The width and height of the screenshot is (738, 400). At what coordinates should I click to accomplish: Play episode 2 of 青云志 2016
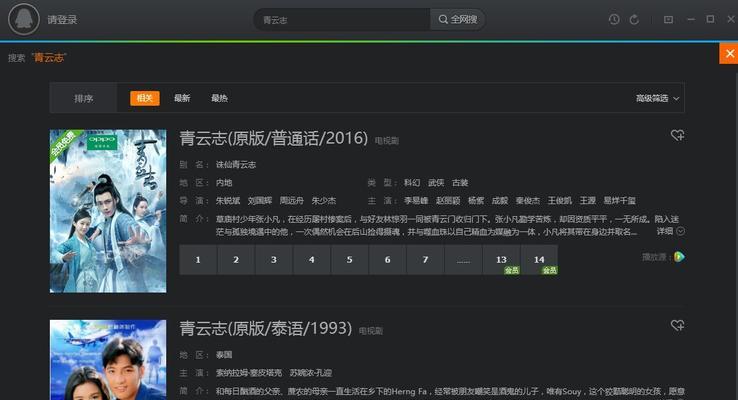236,259
